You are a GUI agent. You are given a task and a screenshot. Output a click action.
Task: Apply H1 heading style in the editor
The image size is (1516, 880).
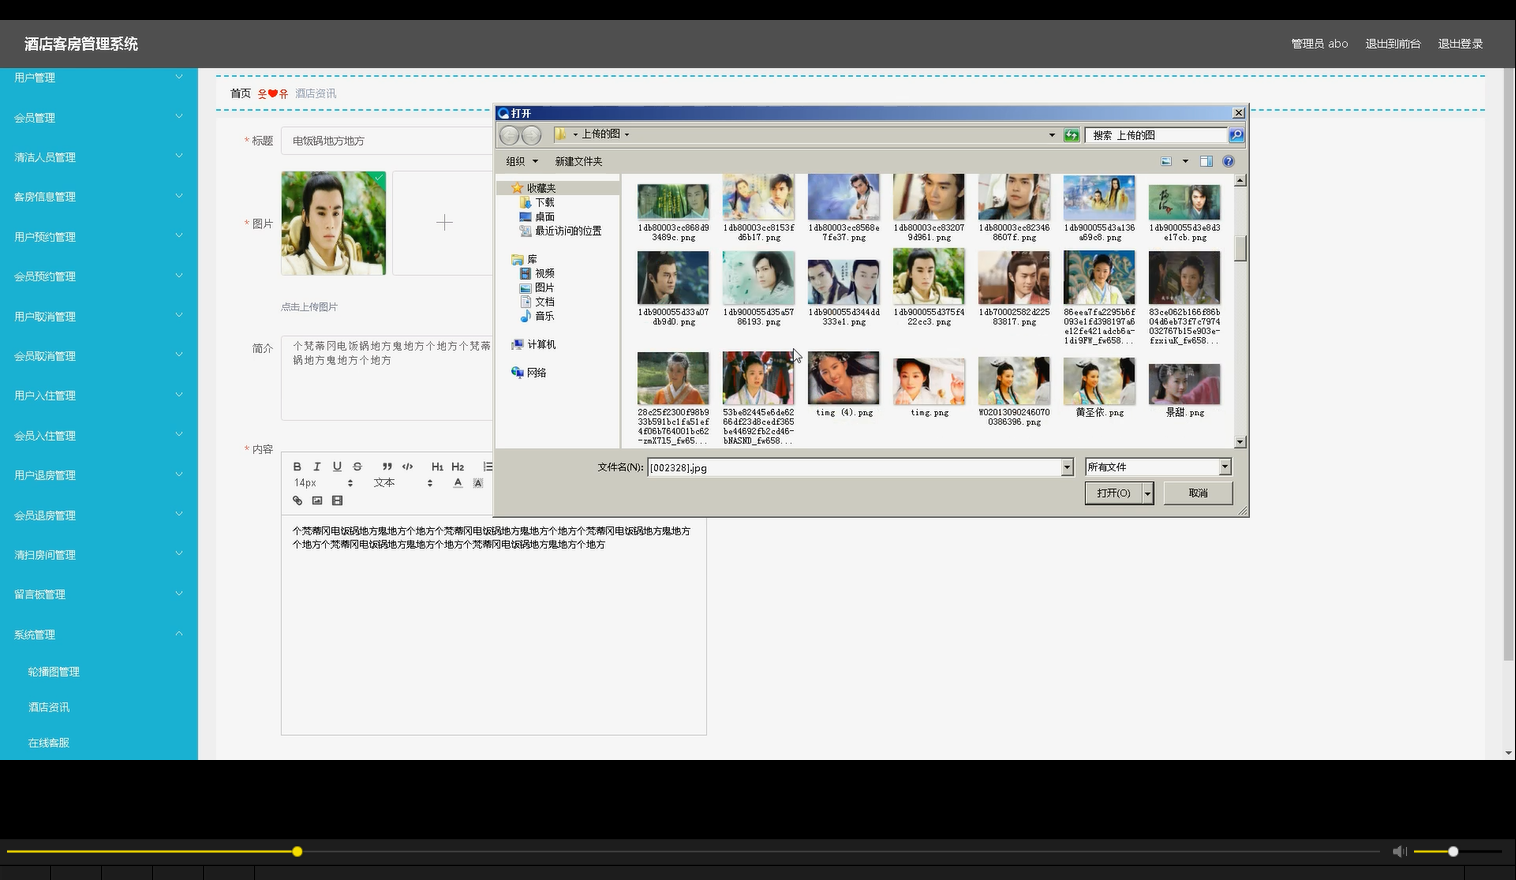click(x=437, y=466)
